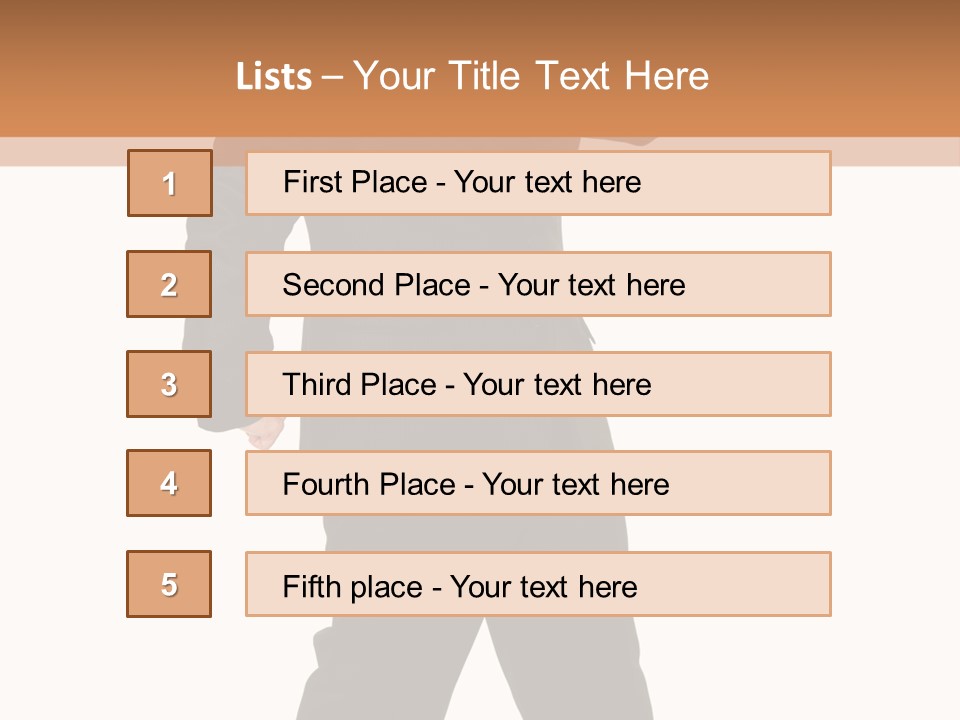Click the bold word 'Lists' in title

click(x=274, y=77)
